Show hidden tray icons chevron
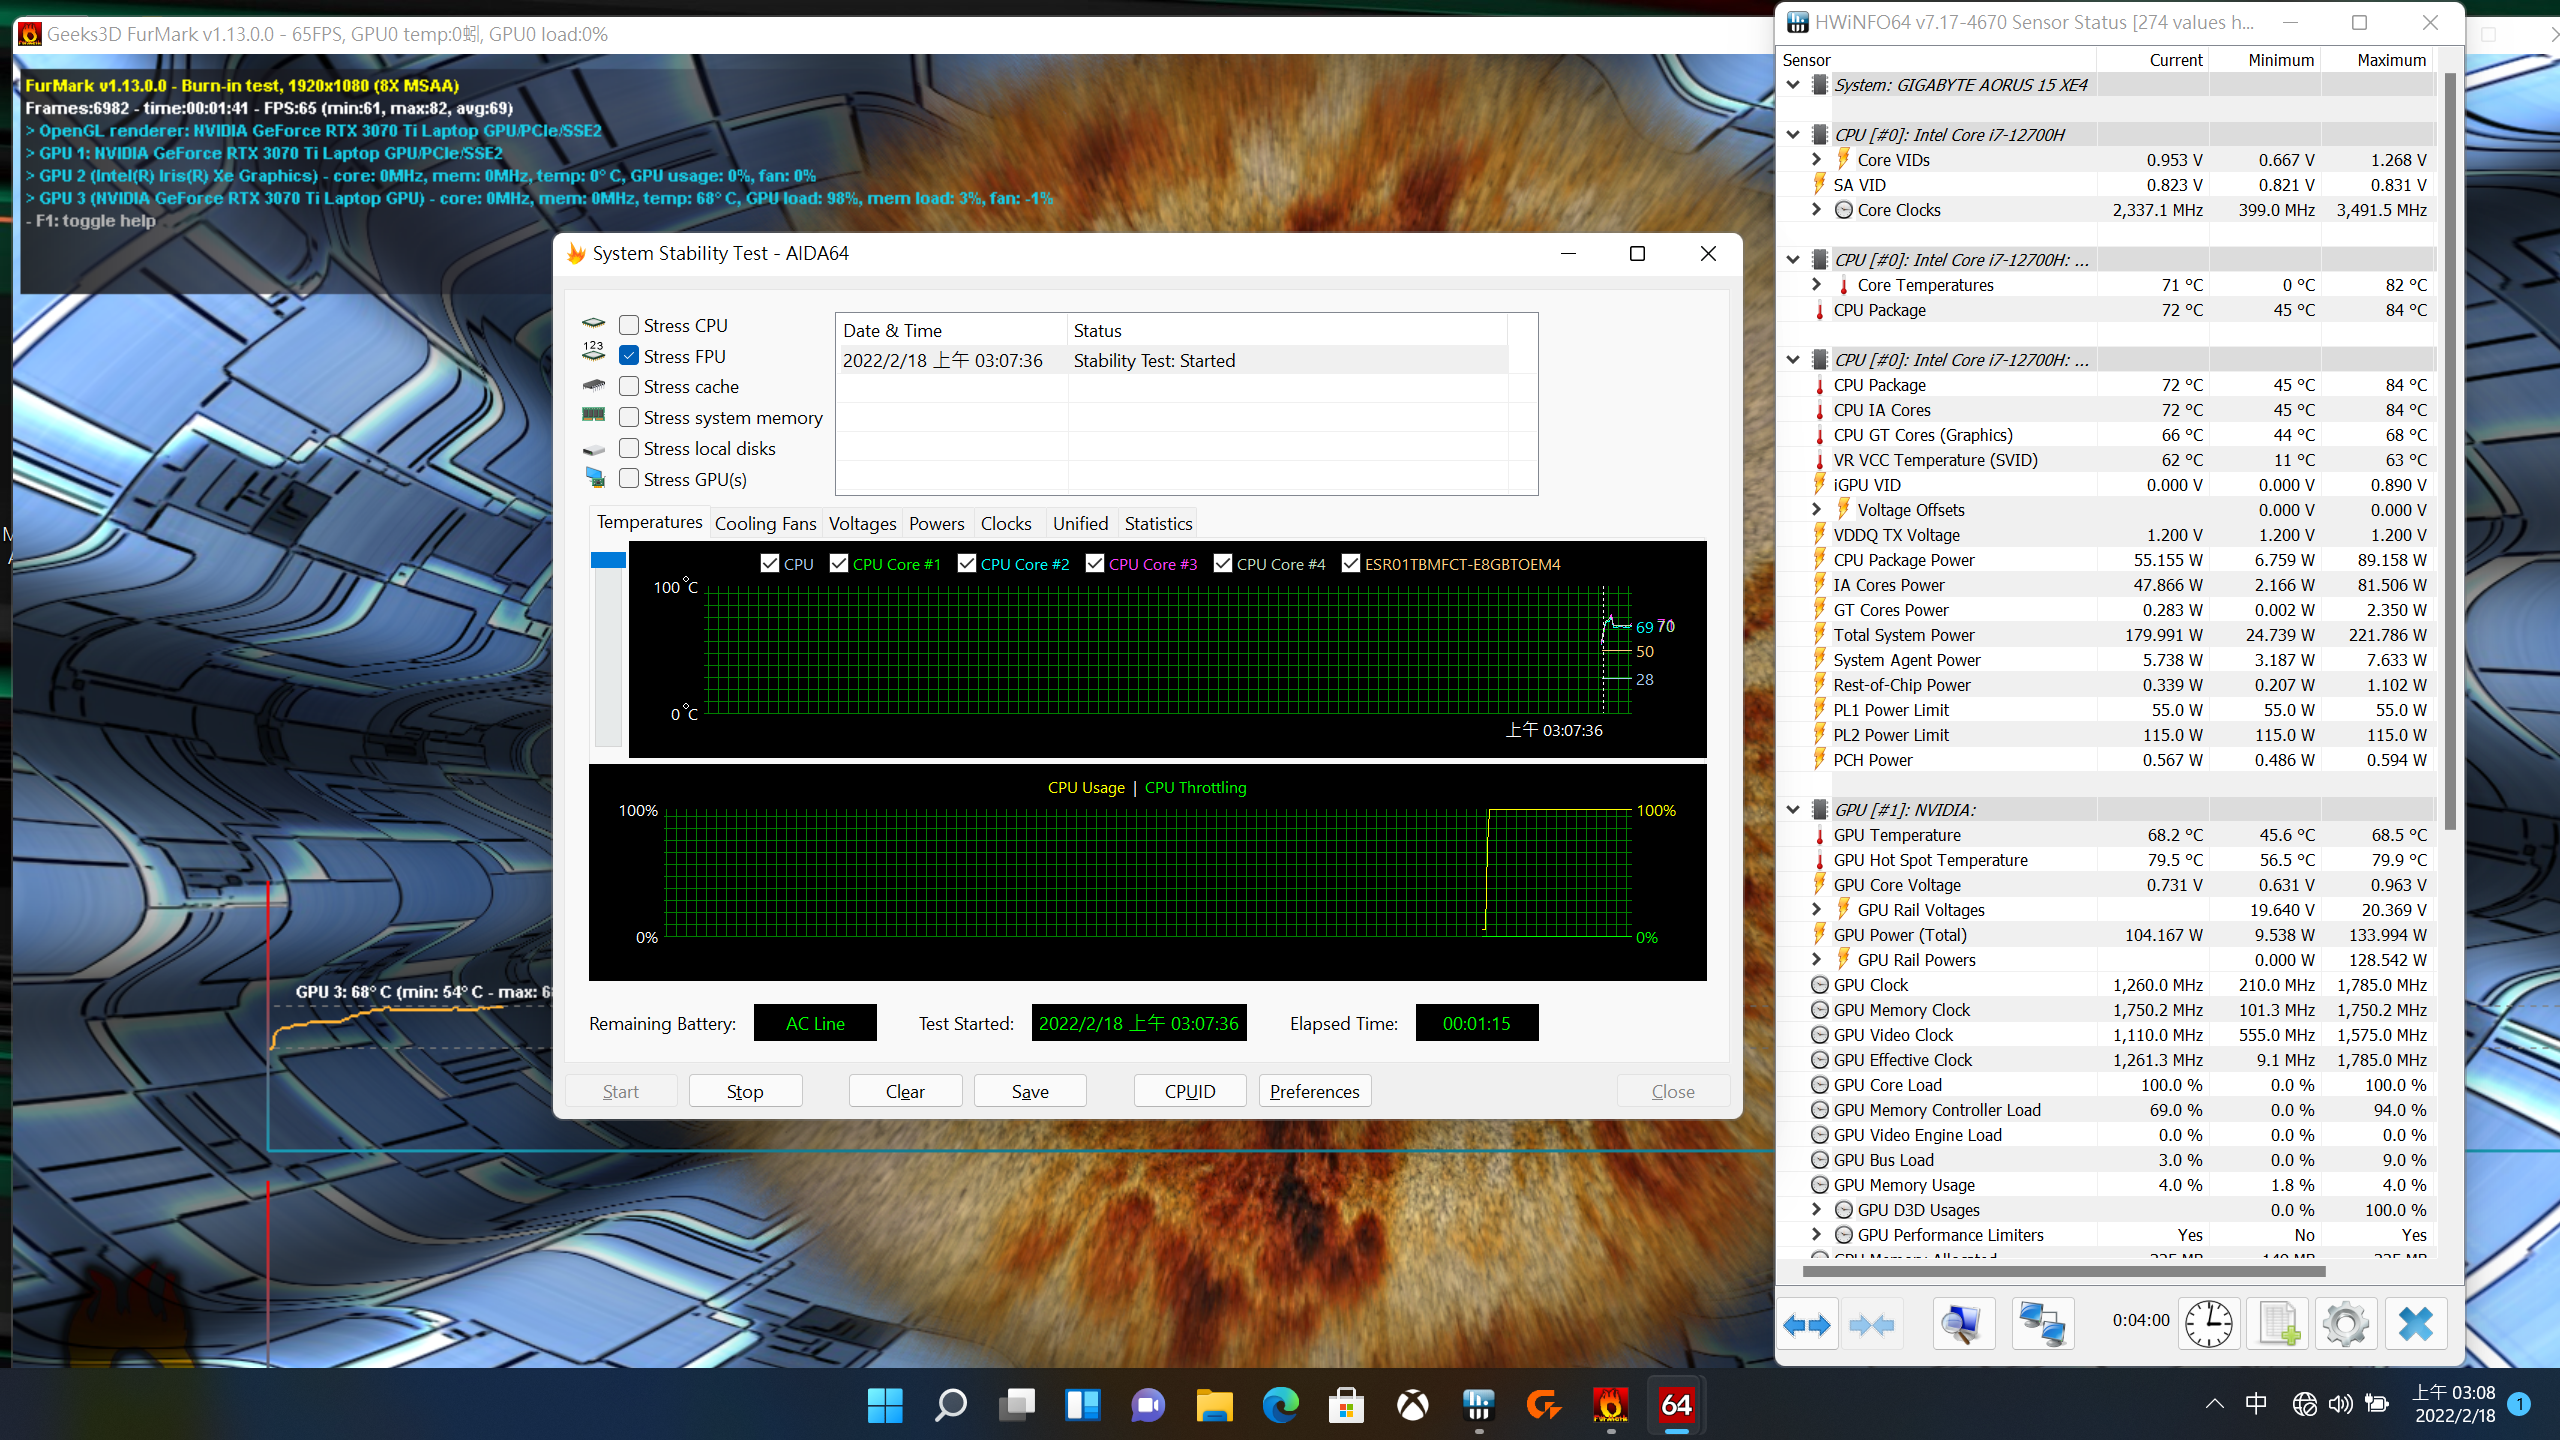 2215,1404
